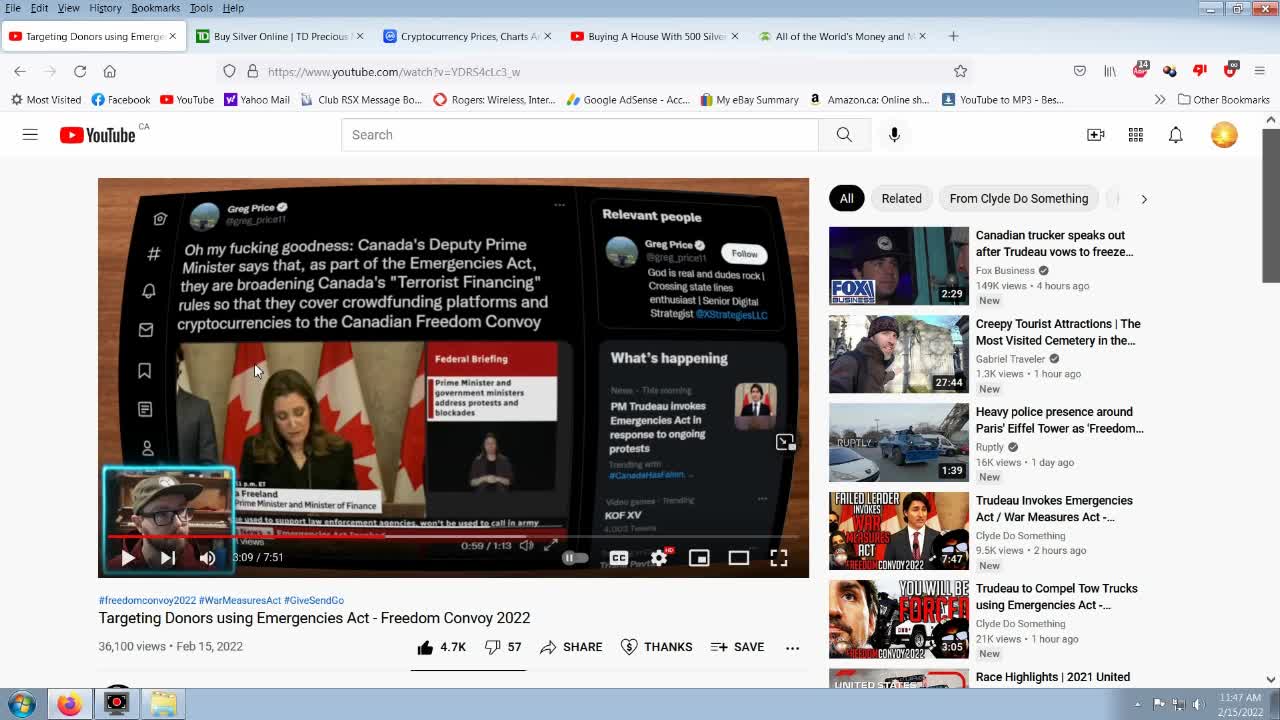Reload the current page
This screenshot has height=720, width=1280.
coord(80,71)
